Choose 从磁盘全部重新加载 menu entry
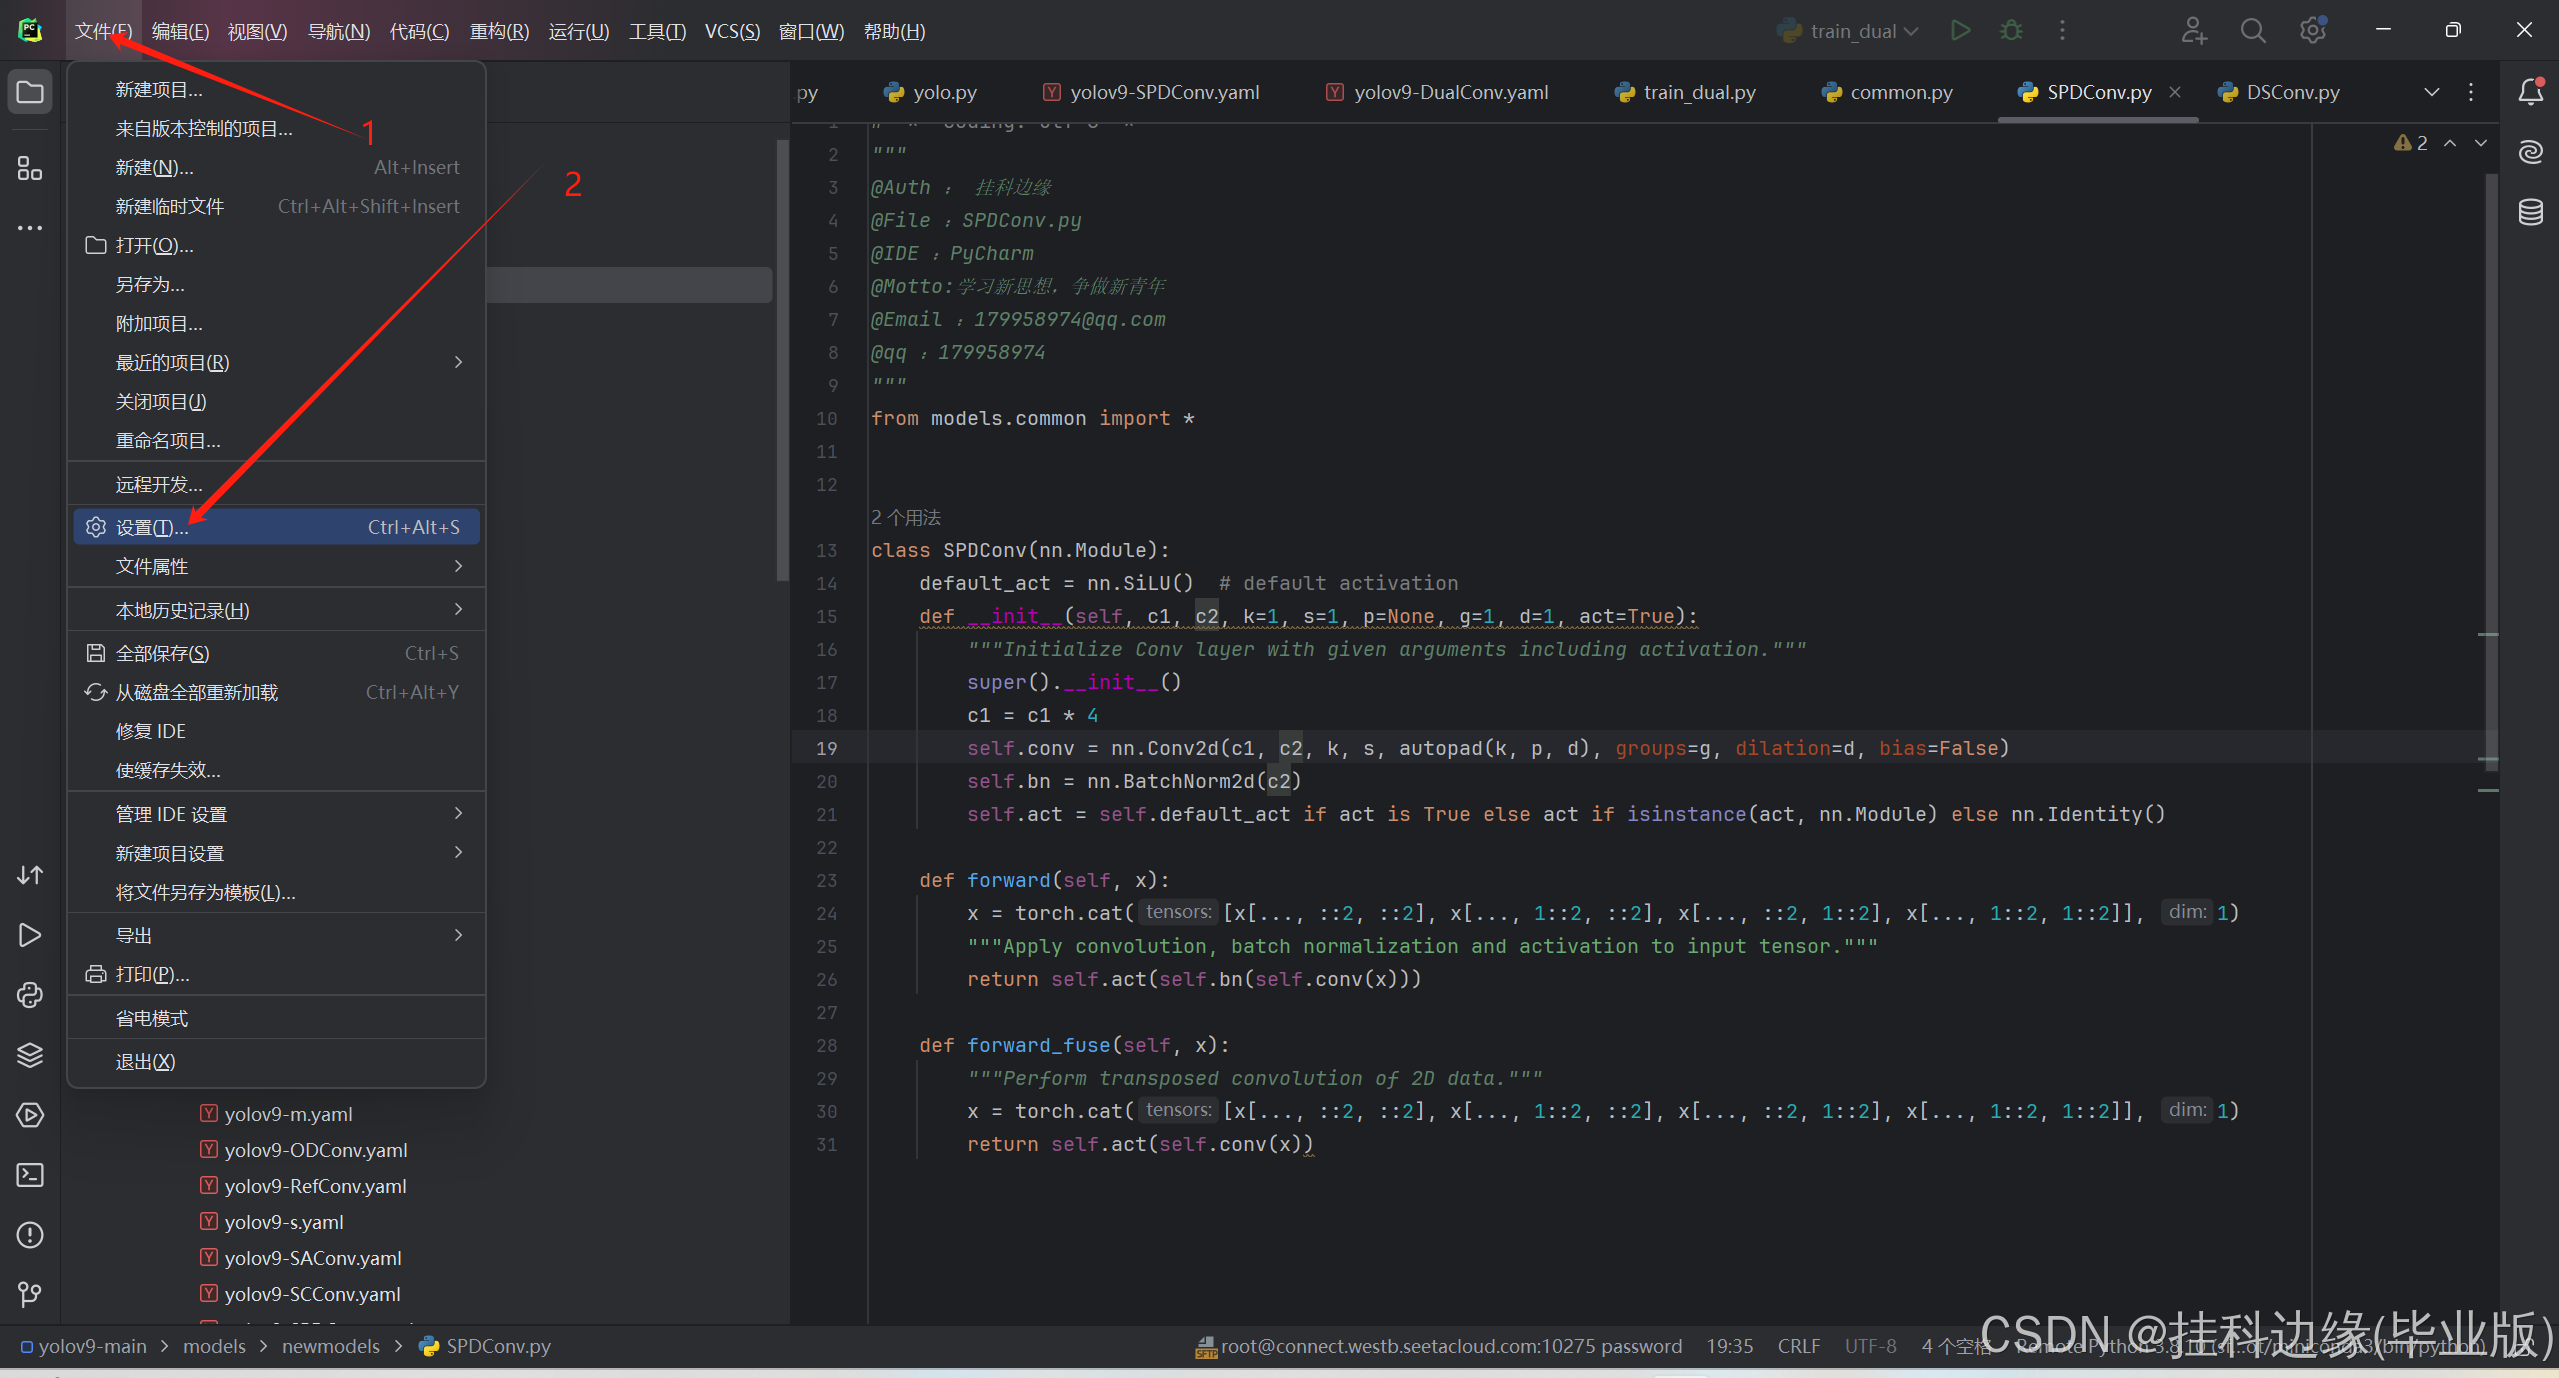The height and width of the screenshot is (1378, 2559). tap(276, 692)
